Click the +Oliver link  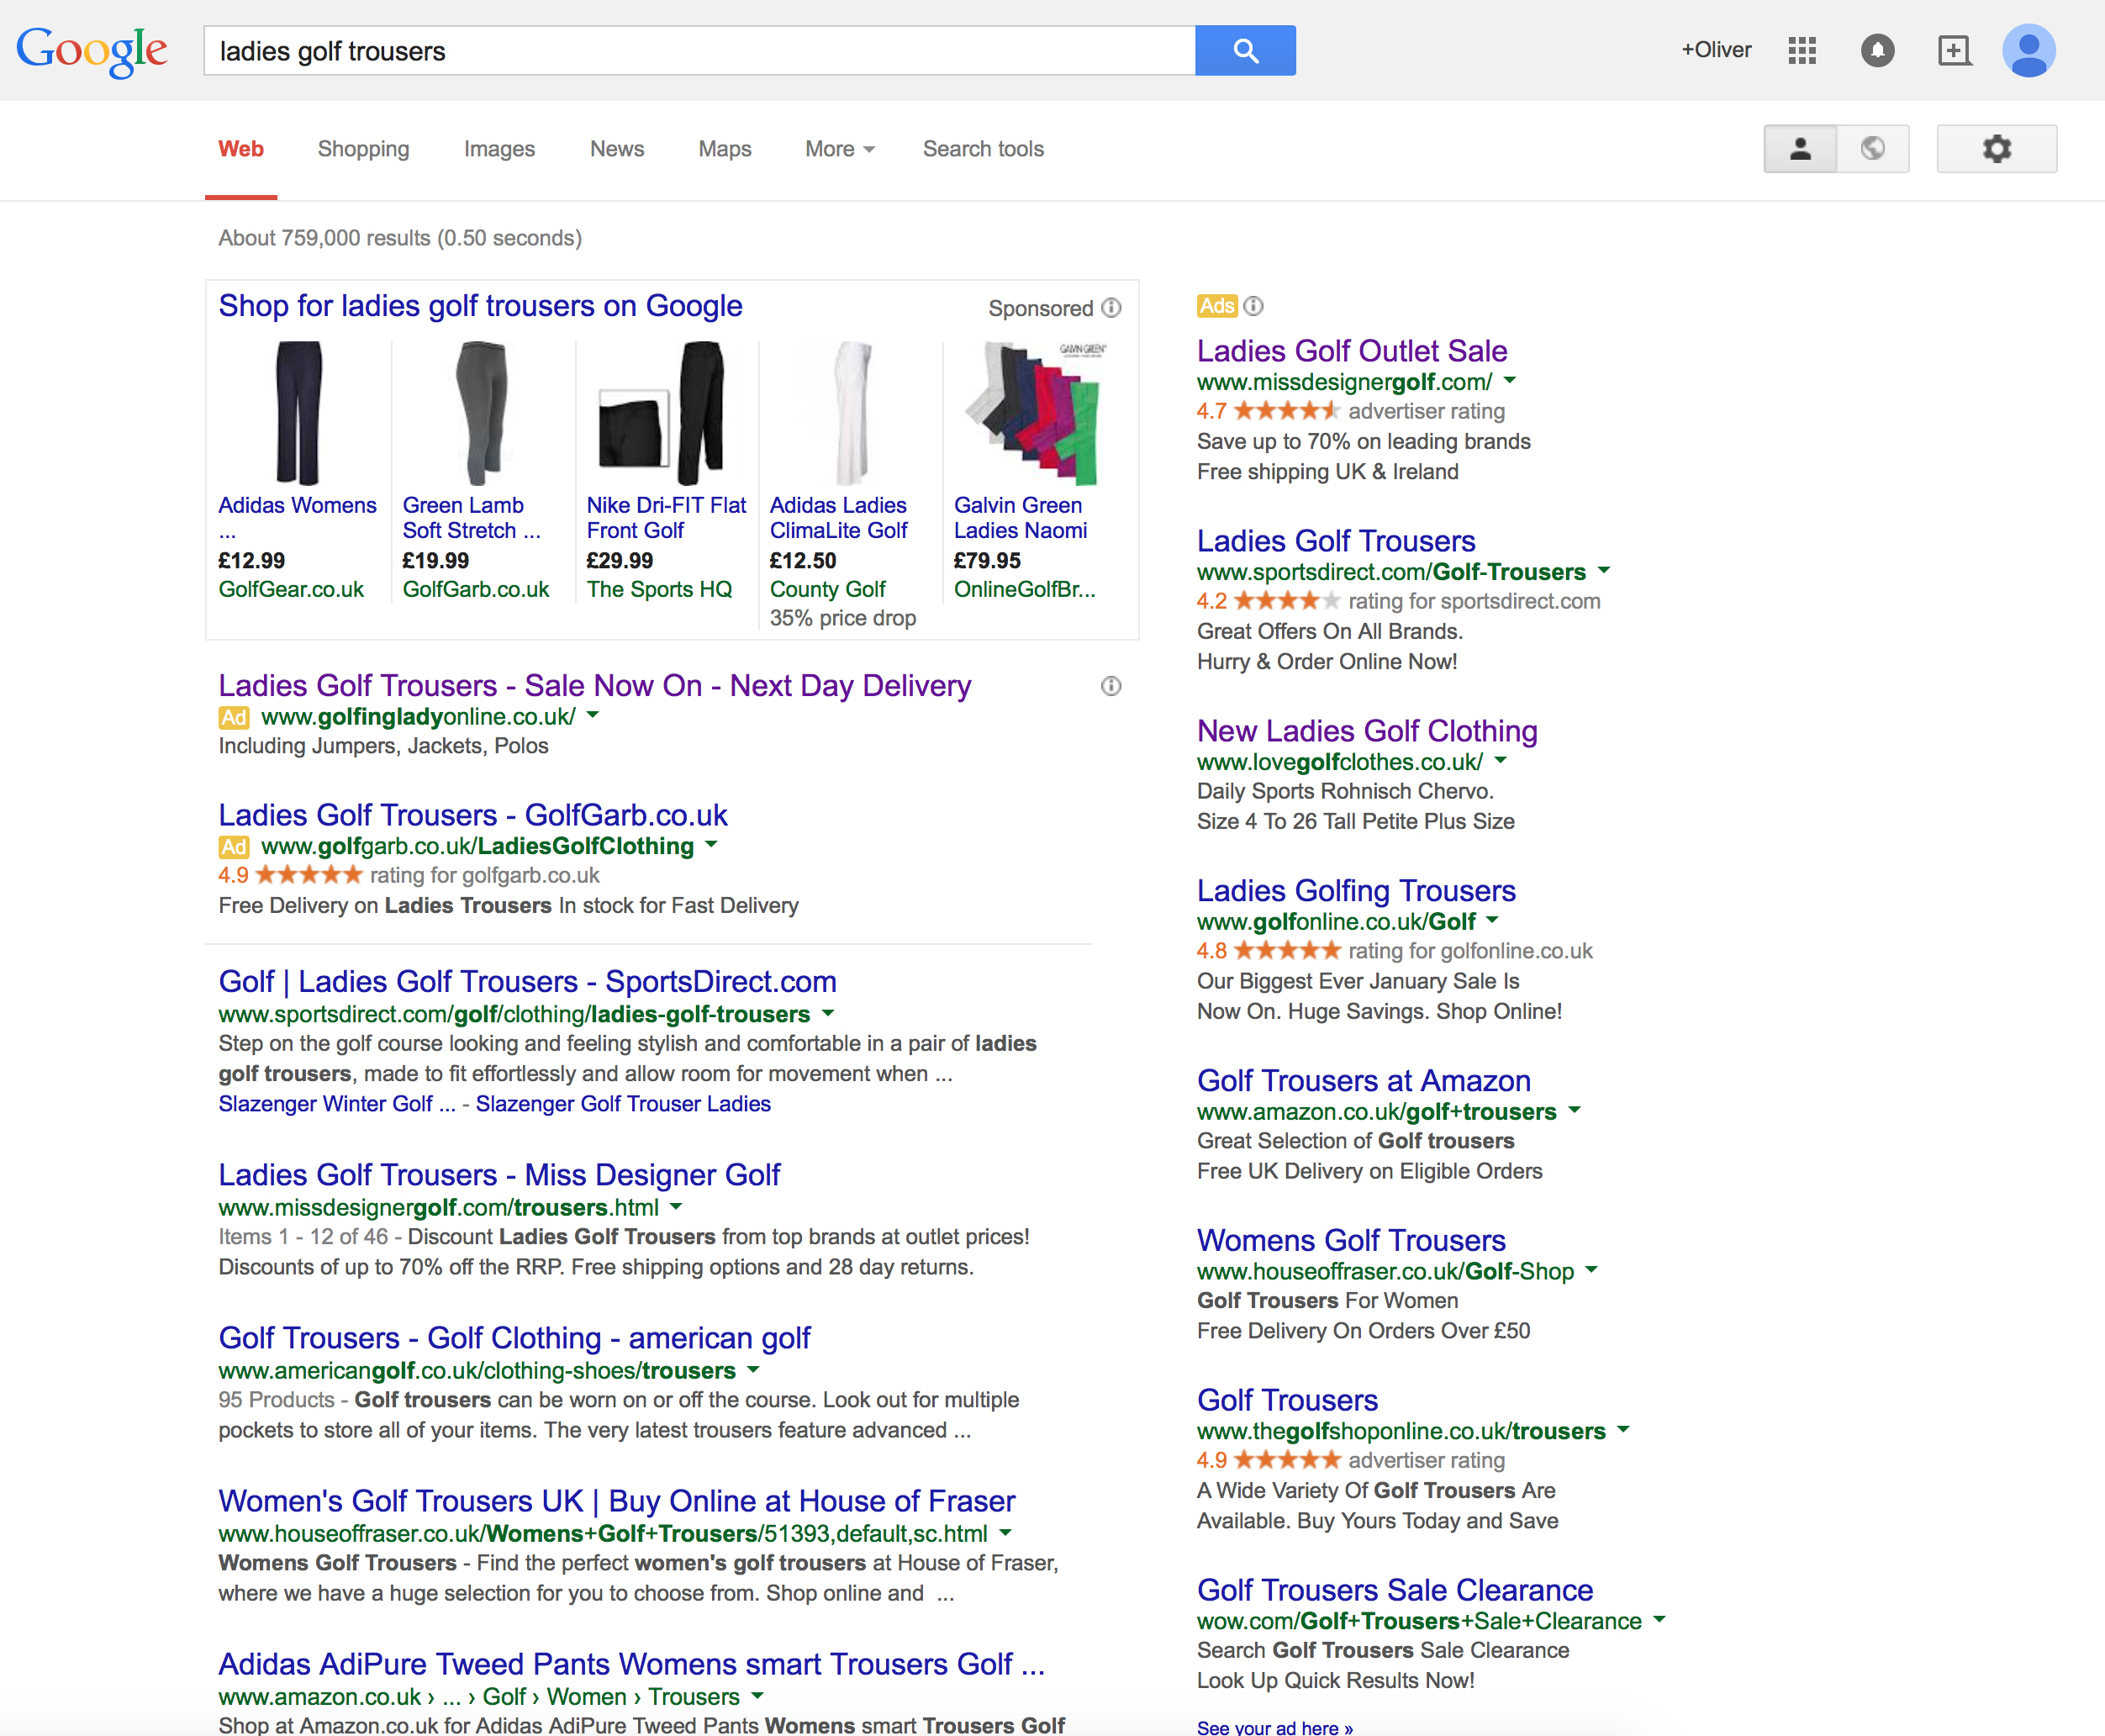1716,50
